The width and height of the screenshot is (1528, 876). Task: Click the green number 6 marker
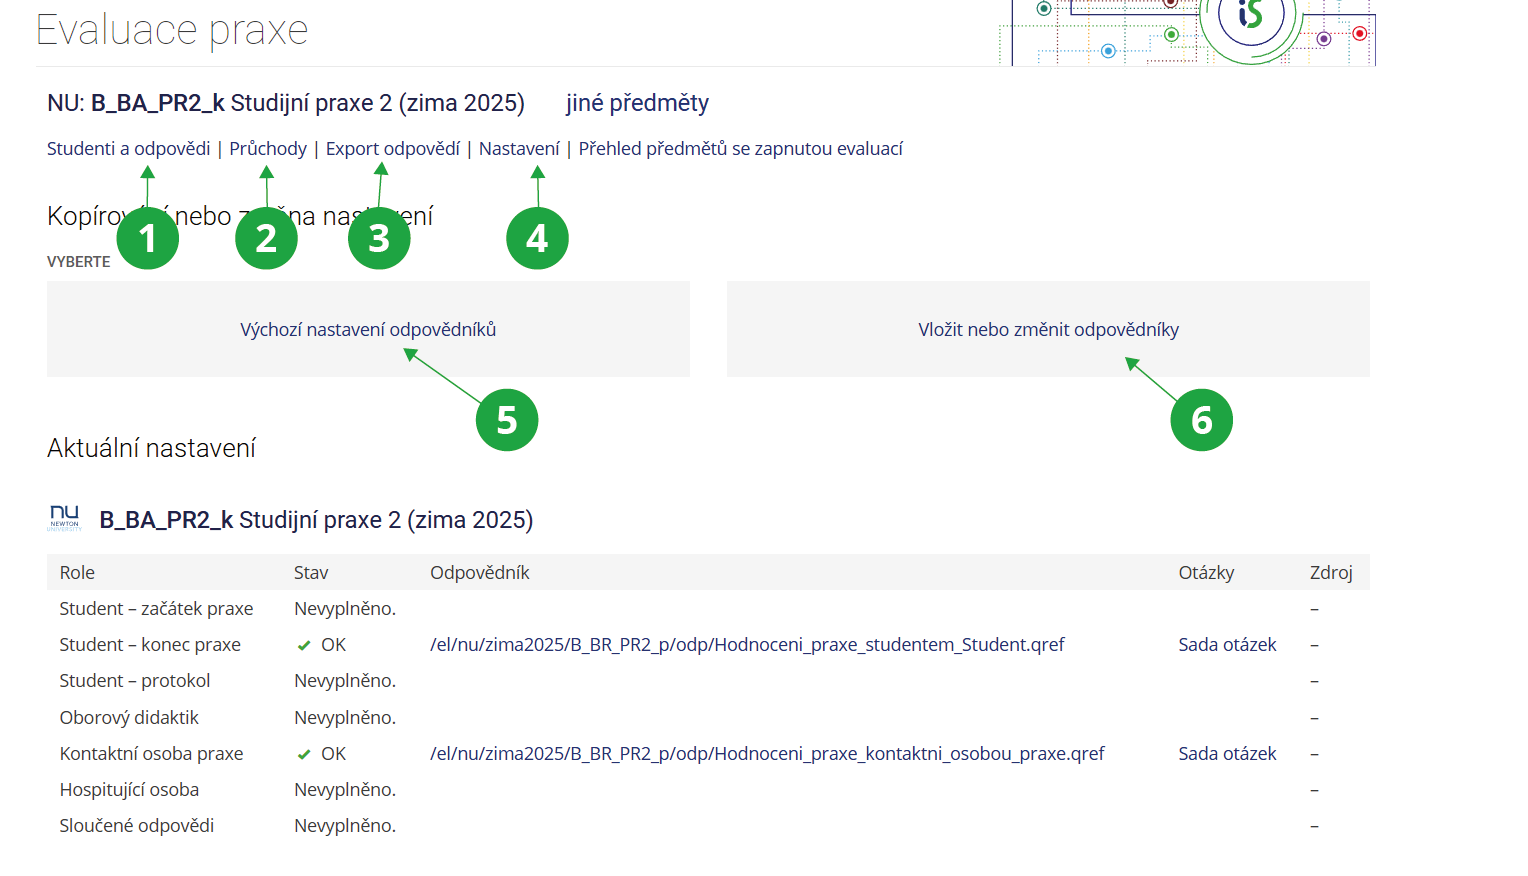[1201, 420]
